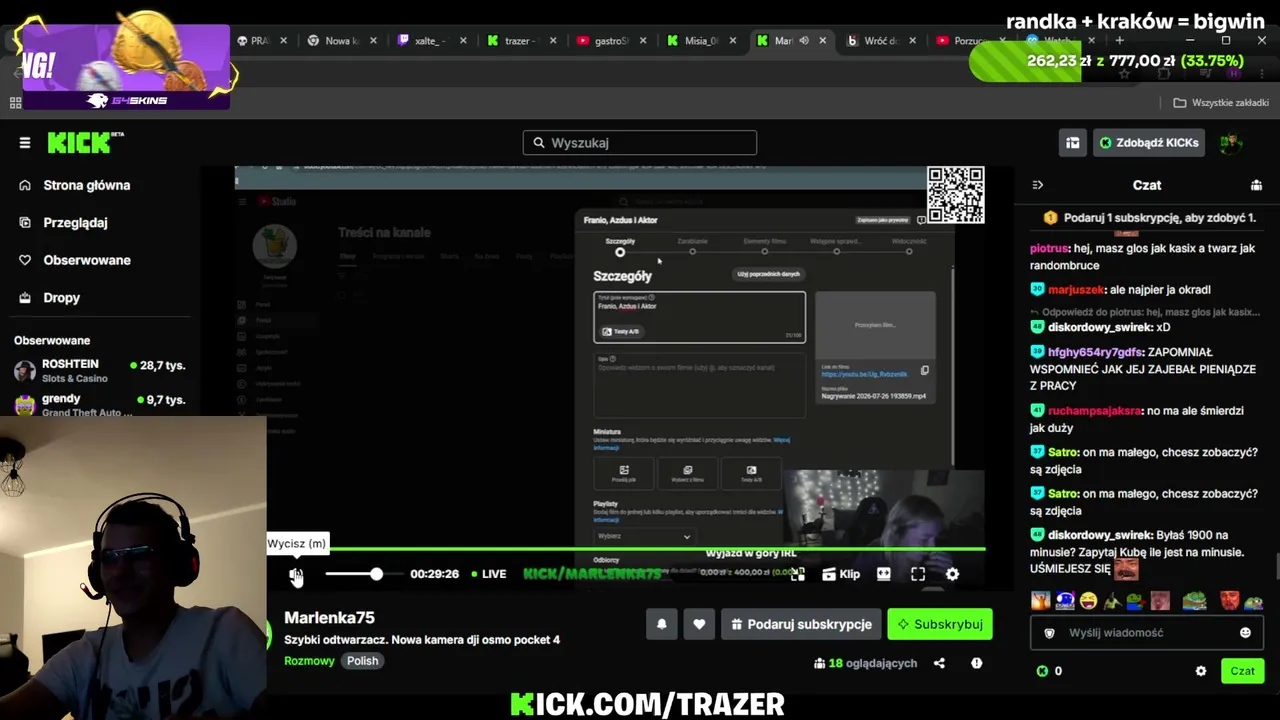Switch to the trazer browser tab
The image size is (1280, 720).
[x=521, y=41]
